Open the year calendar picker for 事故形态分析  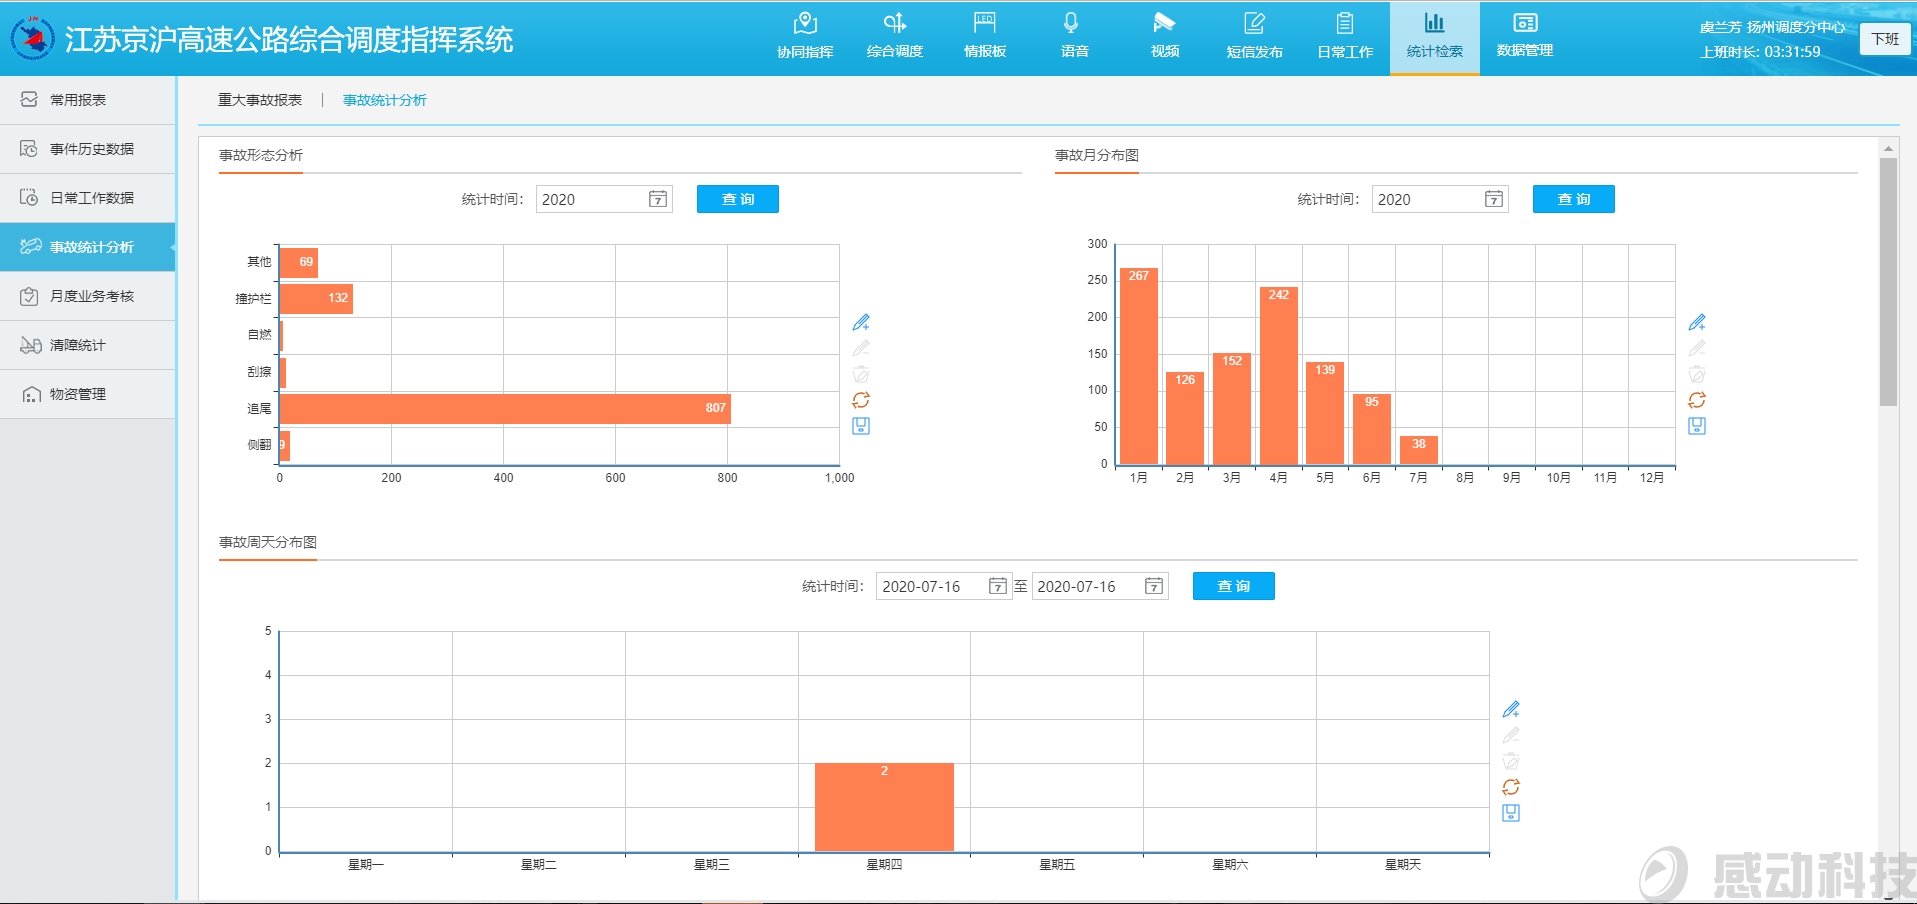[658, 199]
